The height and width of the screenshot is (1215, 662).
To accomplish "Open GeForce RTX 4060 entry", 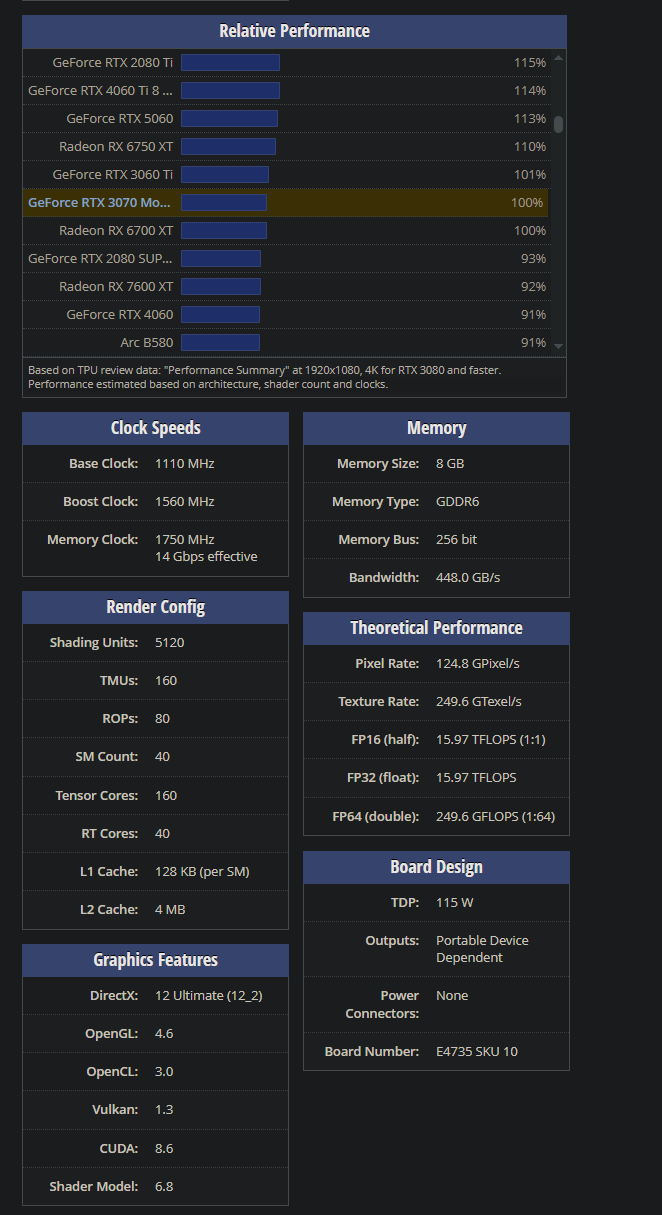I will [x=120, y=314].
